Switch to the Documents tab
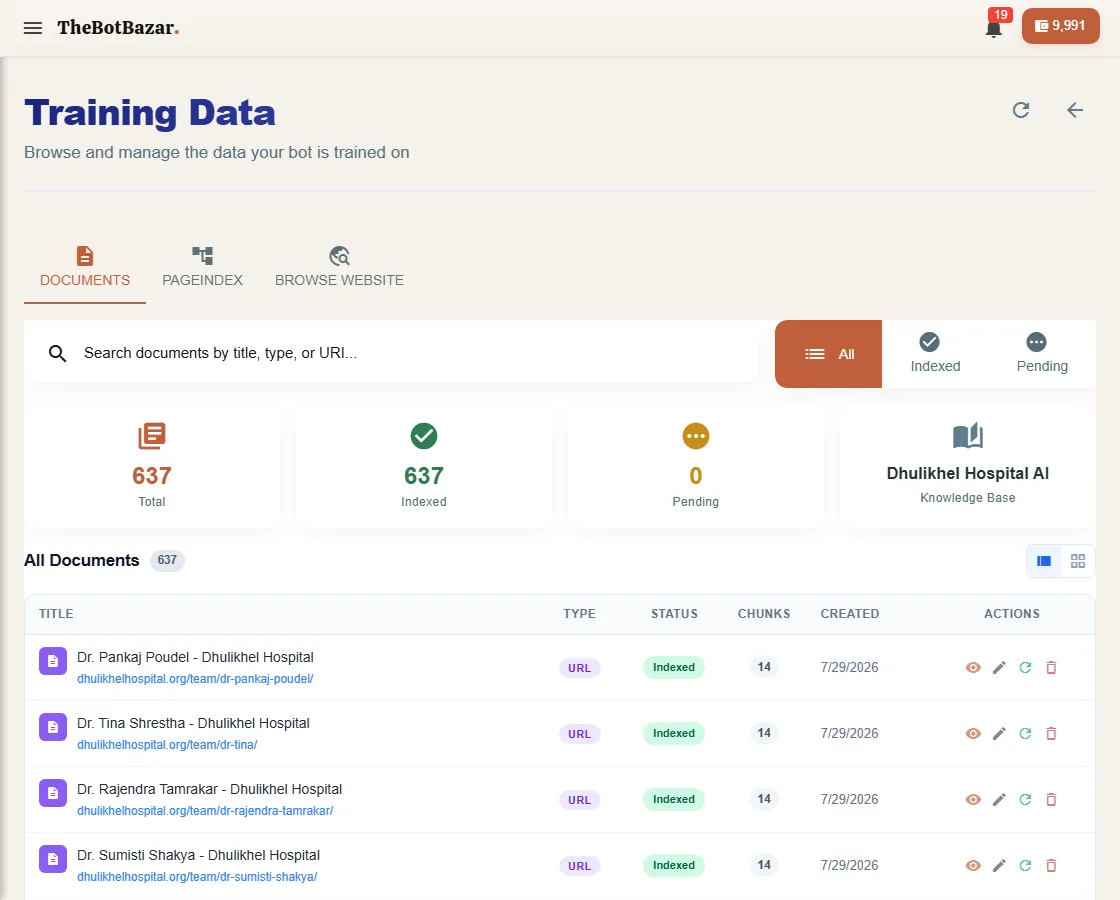This screenshot has height=900, width=1120. [x=85, y=268]
